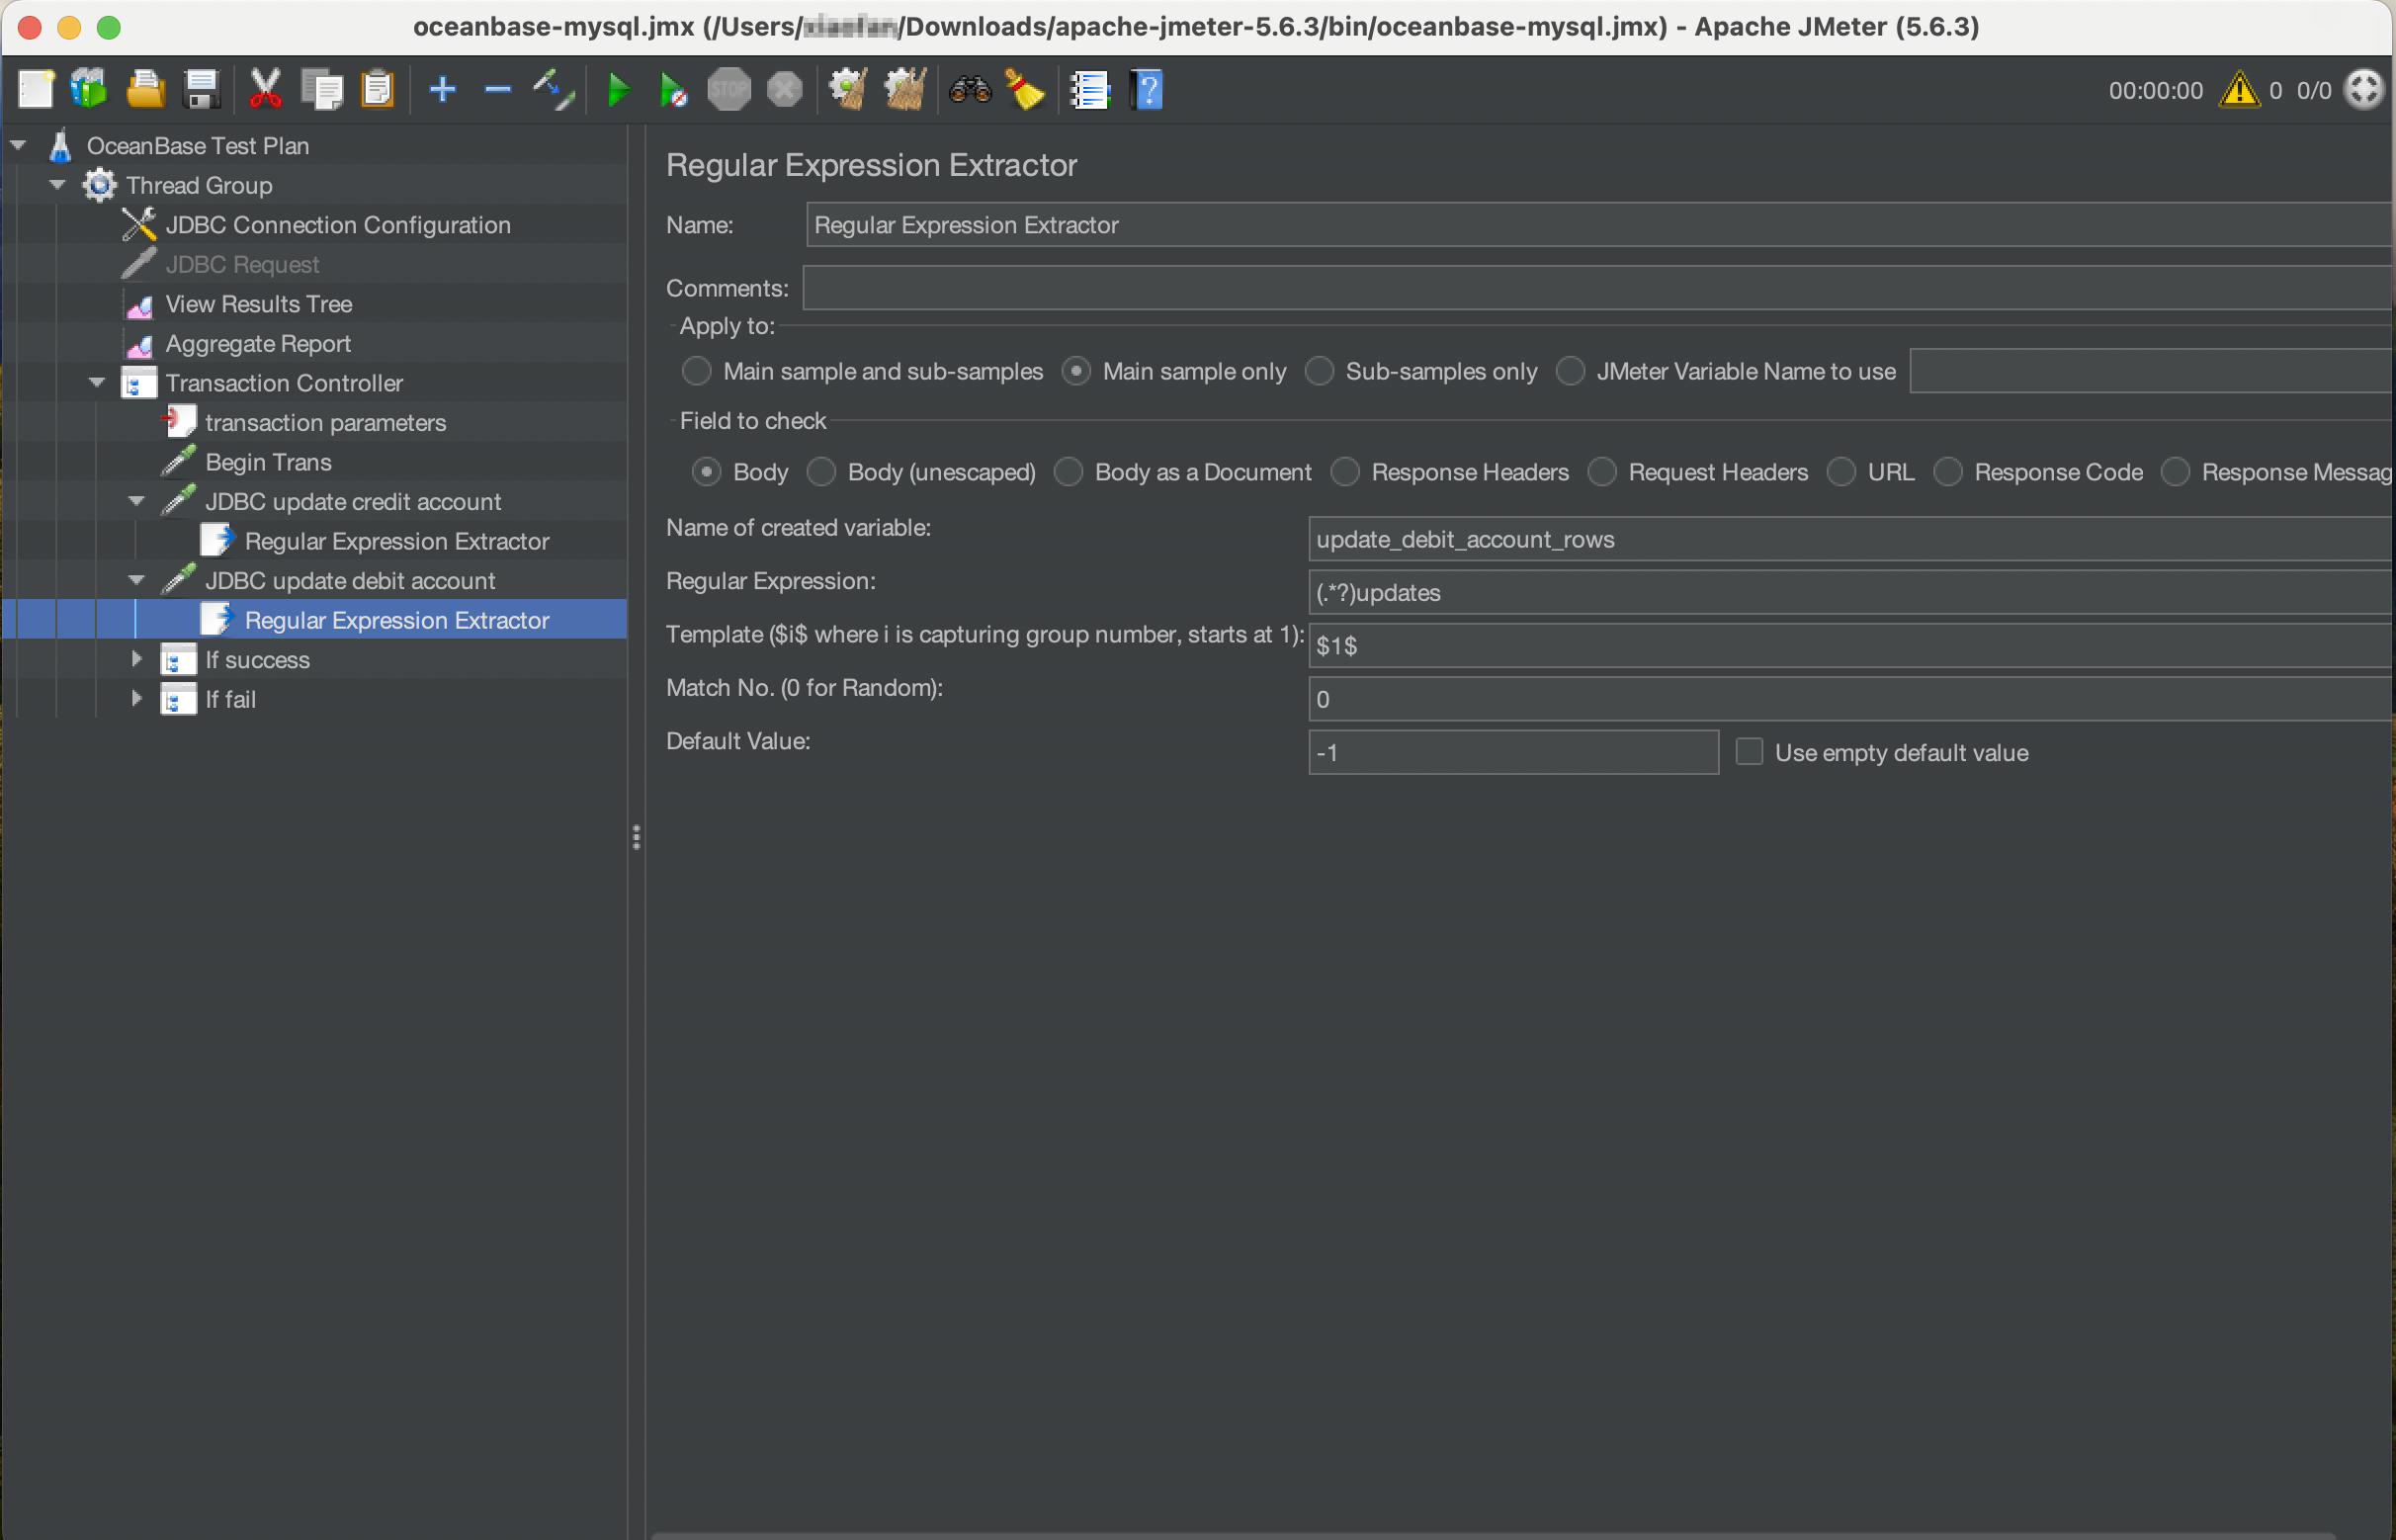This screenshot has height=1540, width=2396.
Task: Expand the If success controller node
Action: [x=137, y=659]
